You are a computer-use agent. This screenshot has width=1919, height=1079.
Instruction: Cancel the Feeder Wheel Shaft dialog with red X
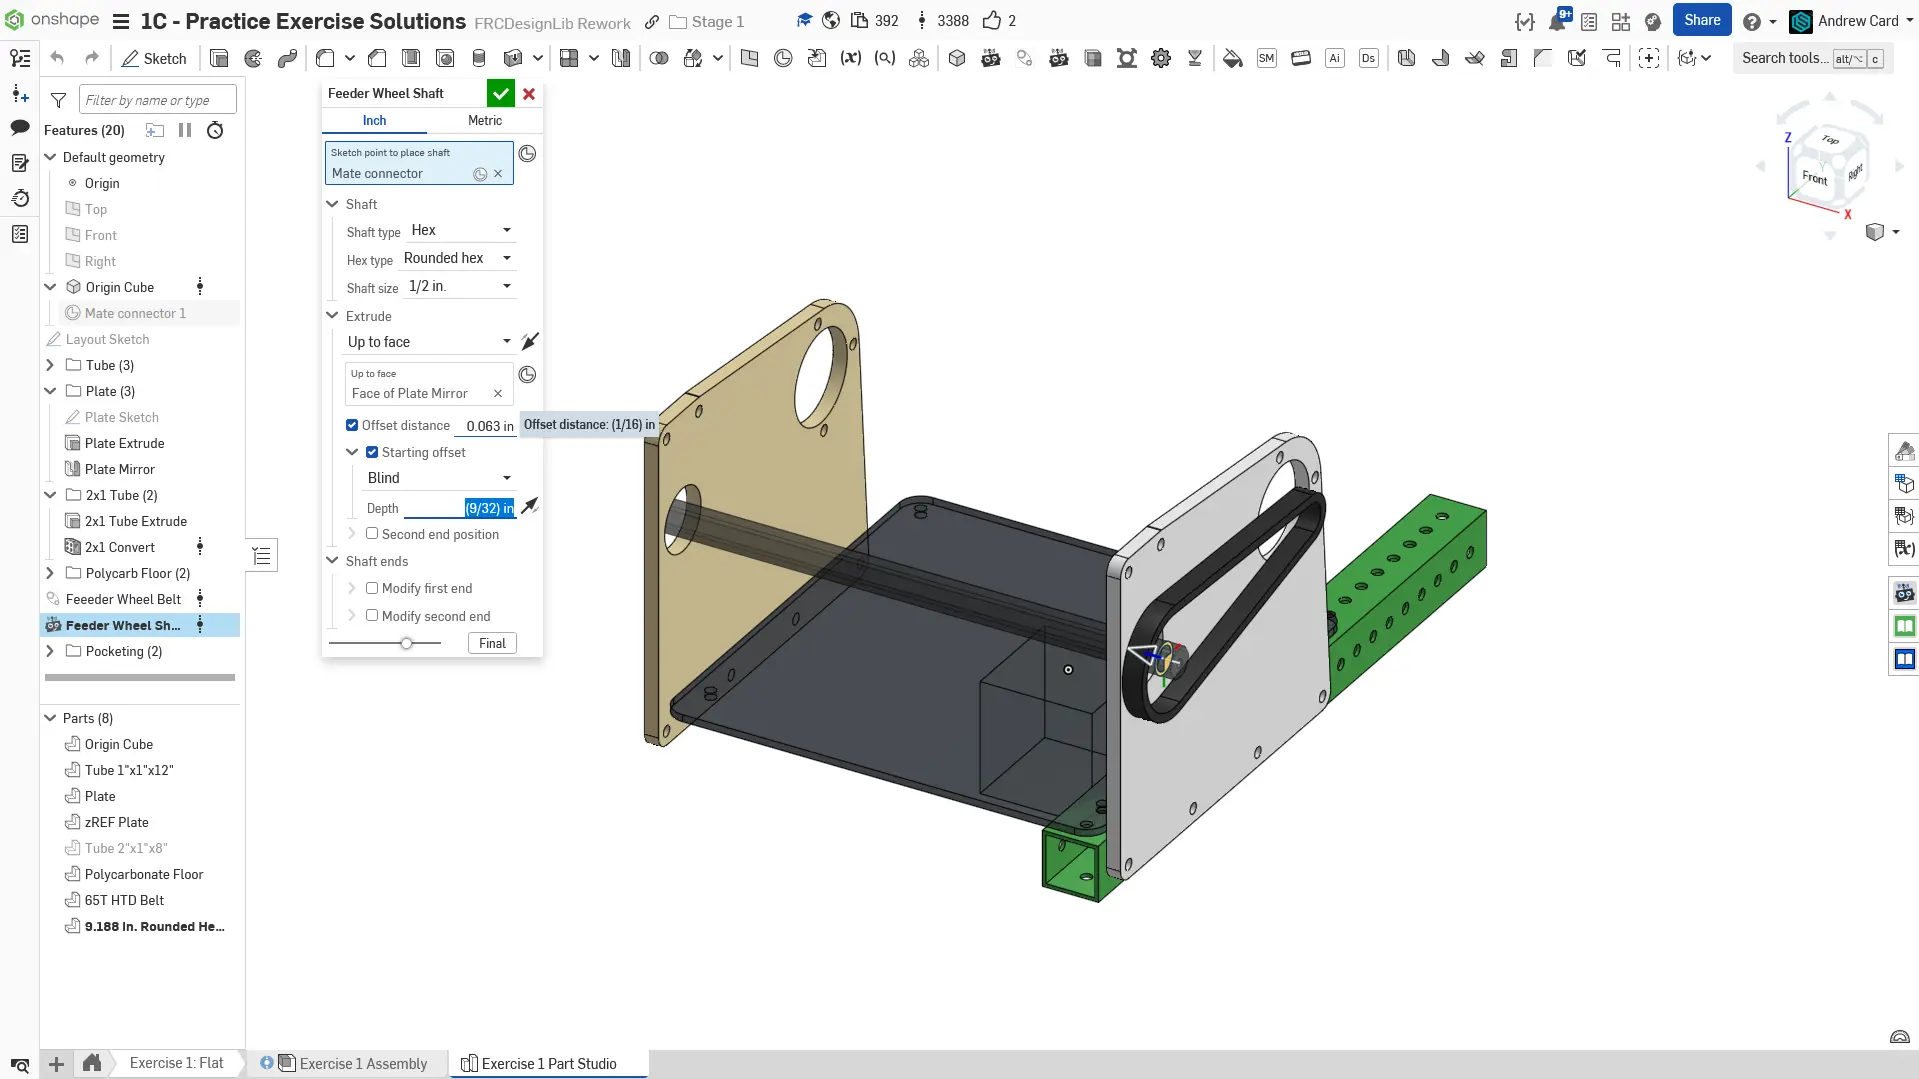coord(529,93)
